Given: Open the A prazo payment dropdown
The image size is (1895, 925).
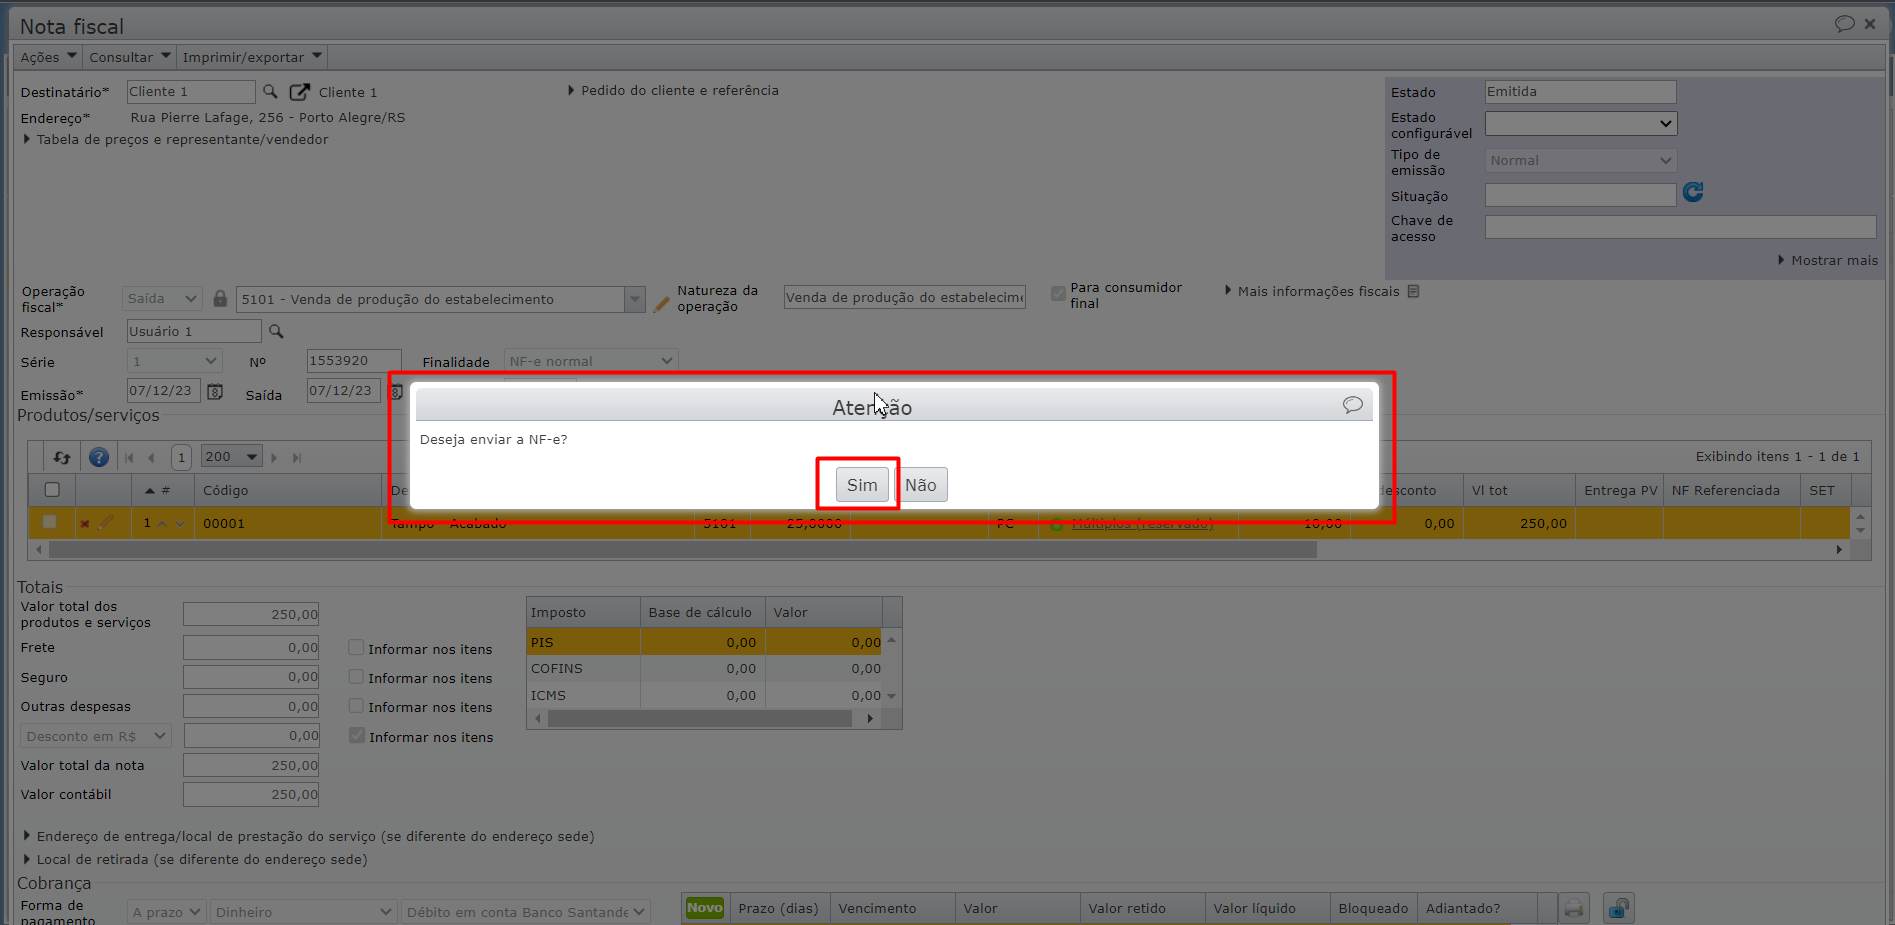Looking at the screenshot, I should [167, 912].
